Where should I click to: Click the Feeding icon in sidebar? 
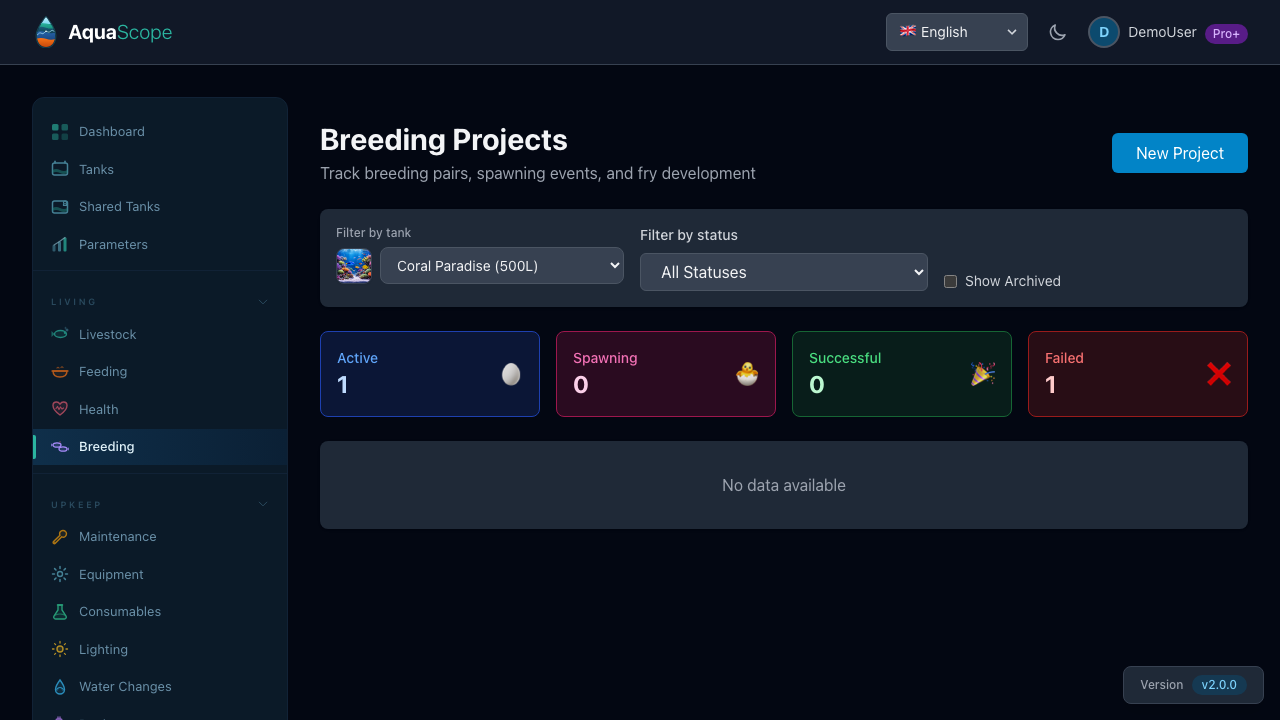click(60, 371)
